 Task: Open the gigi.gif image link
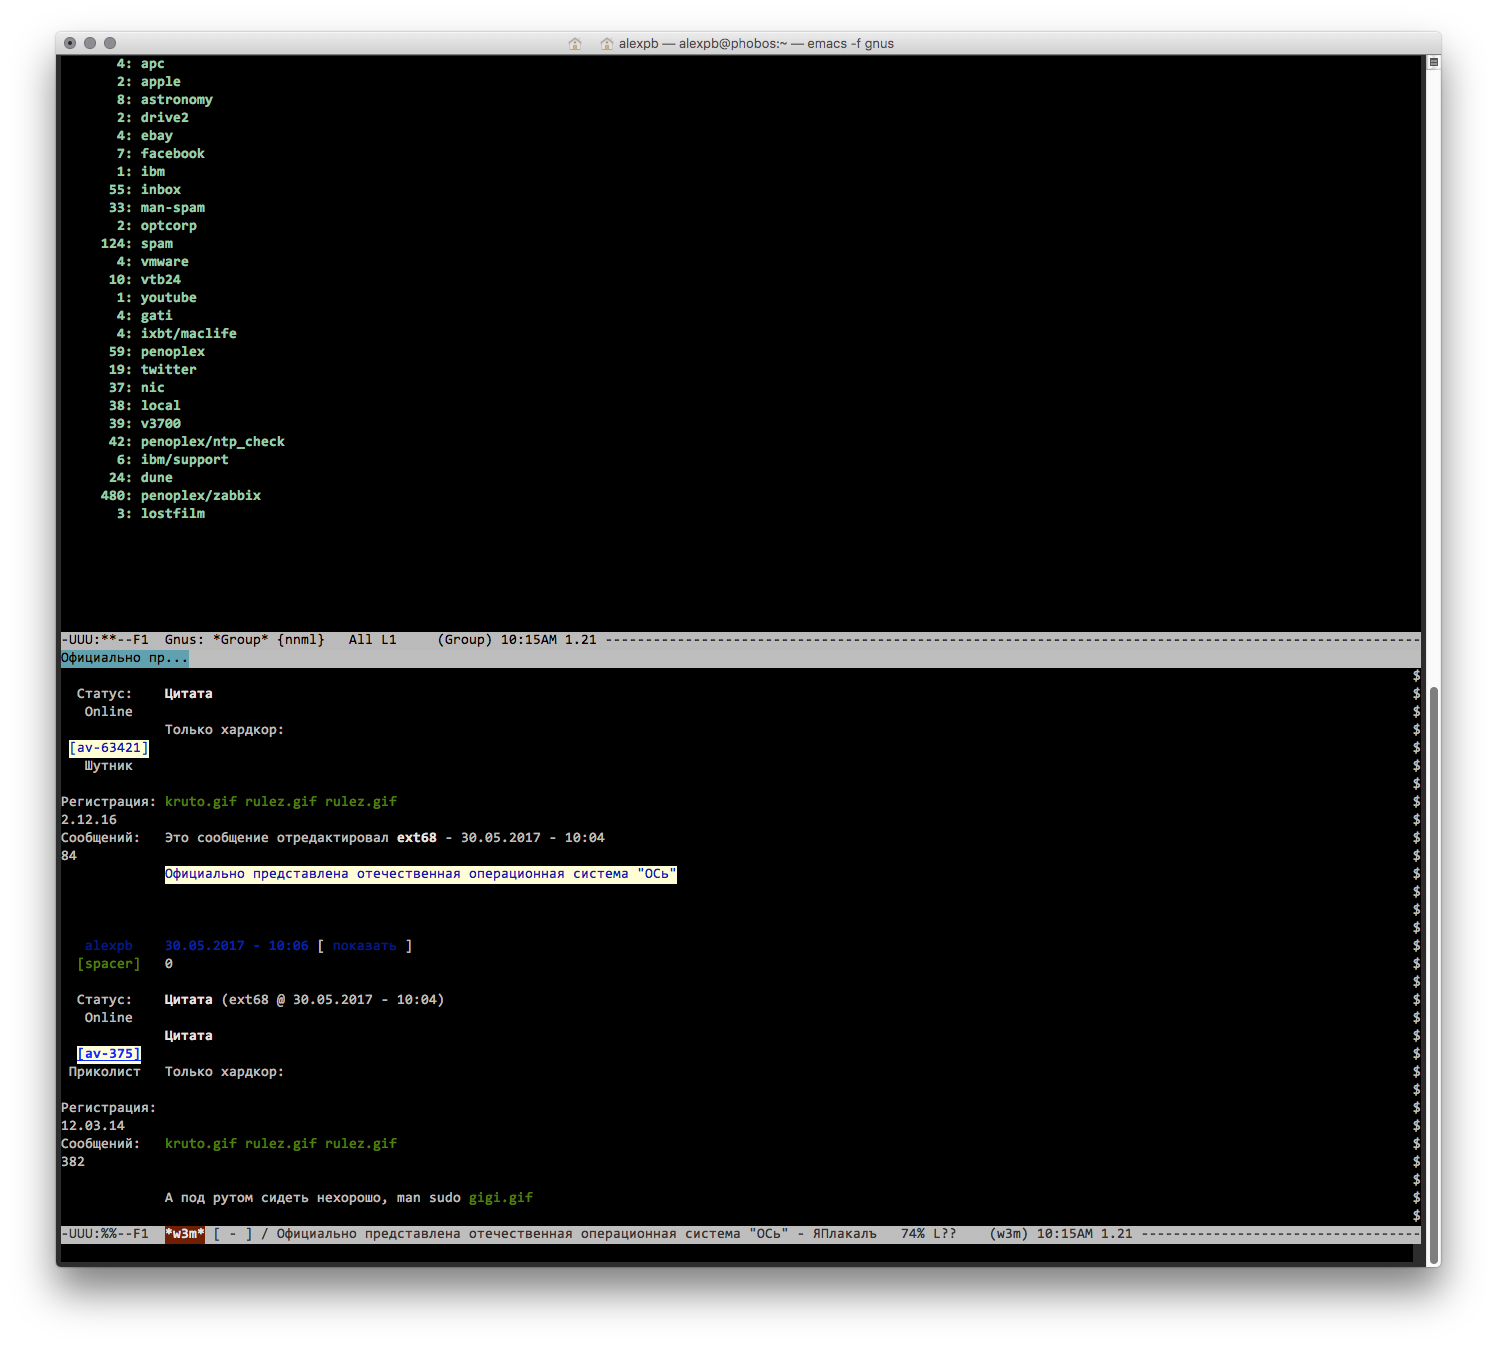tap(501, 1198)
